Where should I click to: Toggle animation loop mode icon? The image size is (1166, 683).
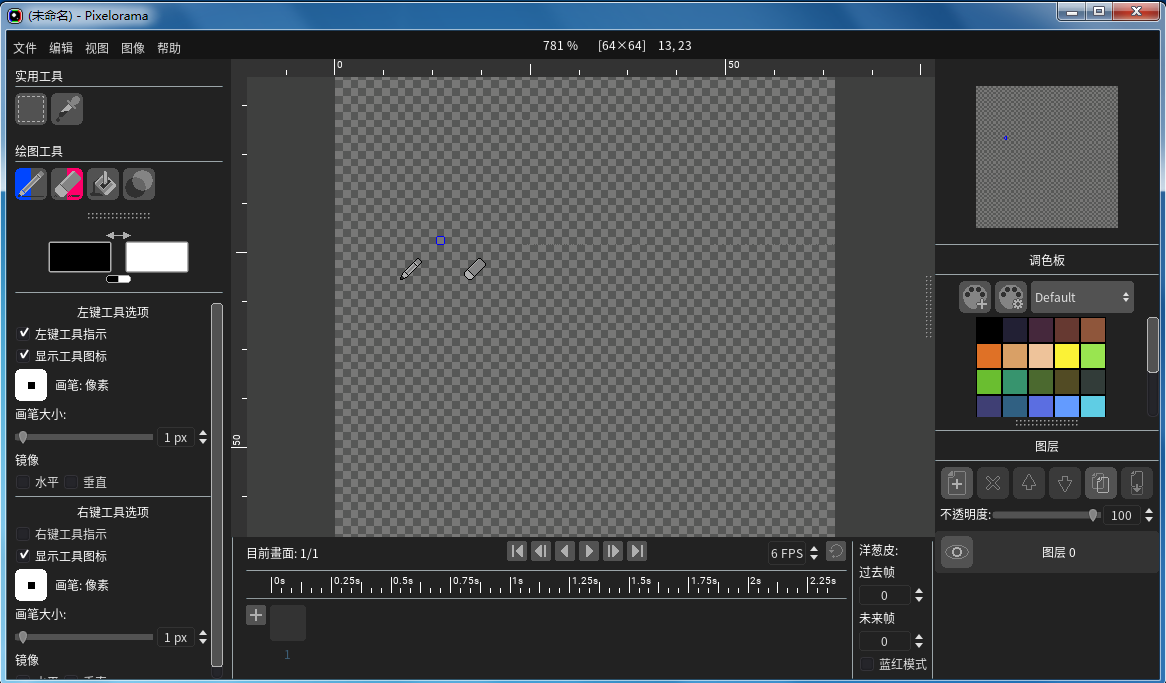point(836,551)
